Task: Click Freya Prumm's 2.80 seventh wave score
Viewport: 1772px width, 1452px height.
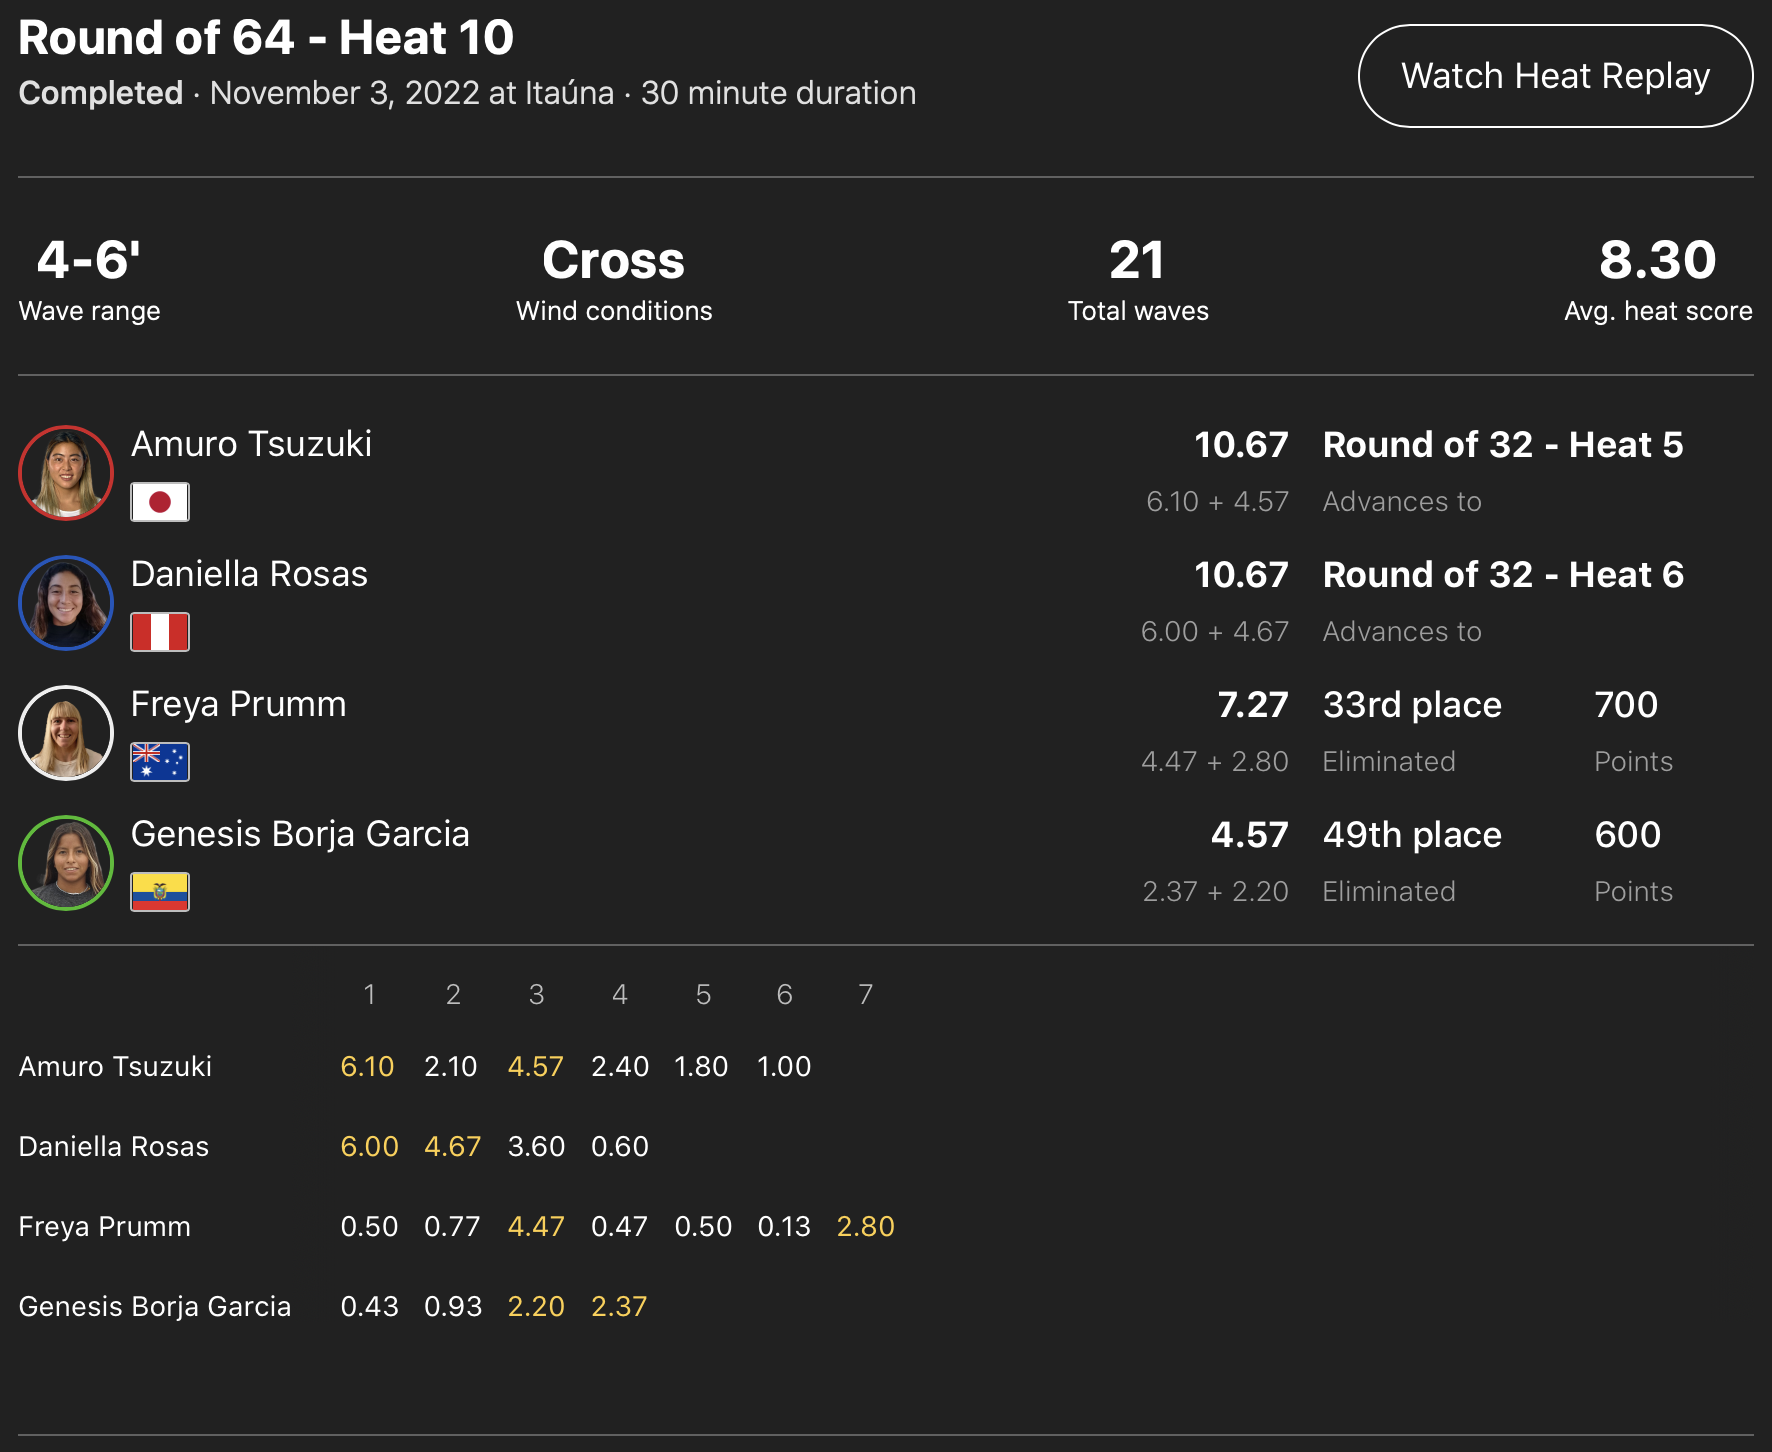Action: pos(865,1227)
